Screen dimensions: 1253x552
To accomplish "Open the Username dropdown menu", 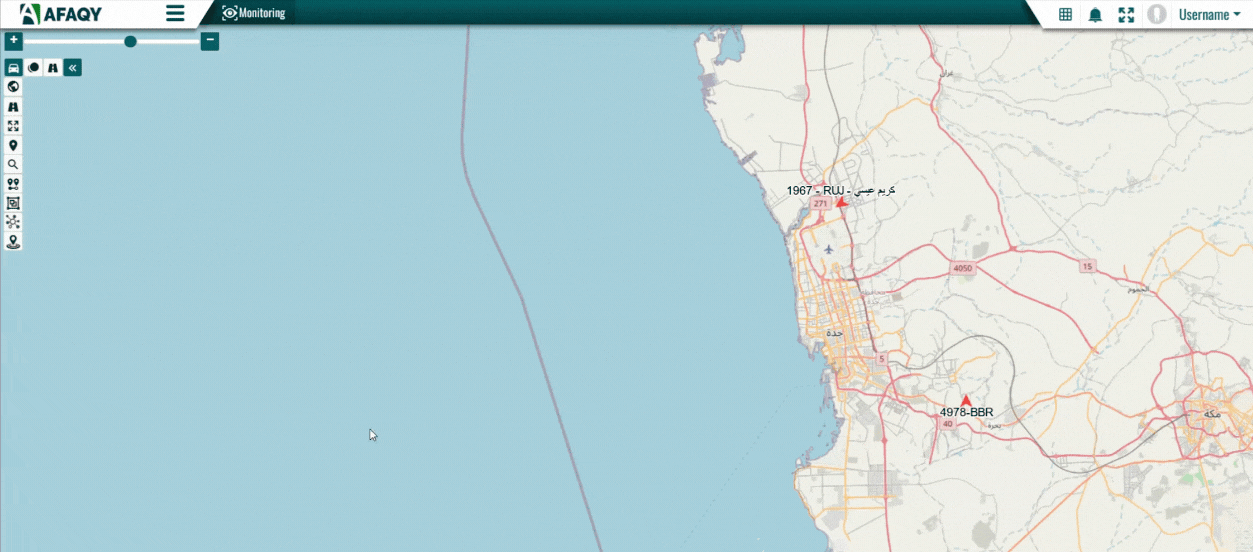I will [1208, 14].
